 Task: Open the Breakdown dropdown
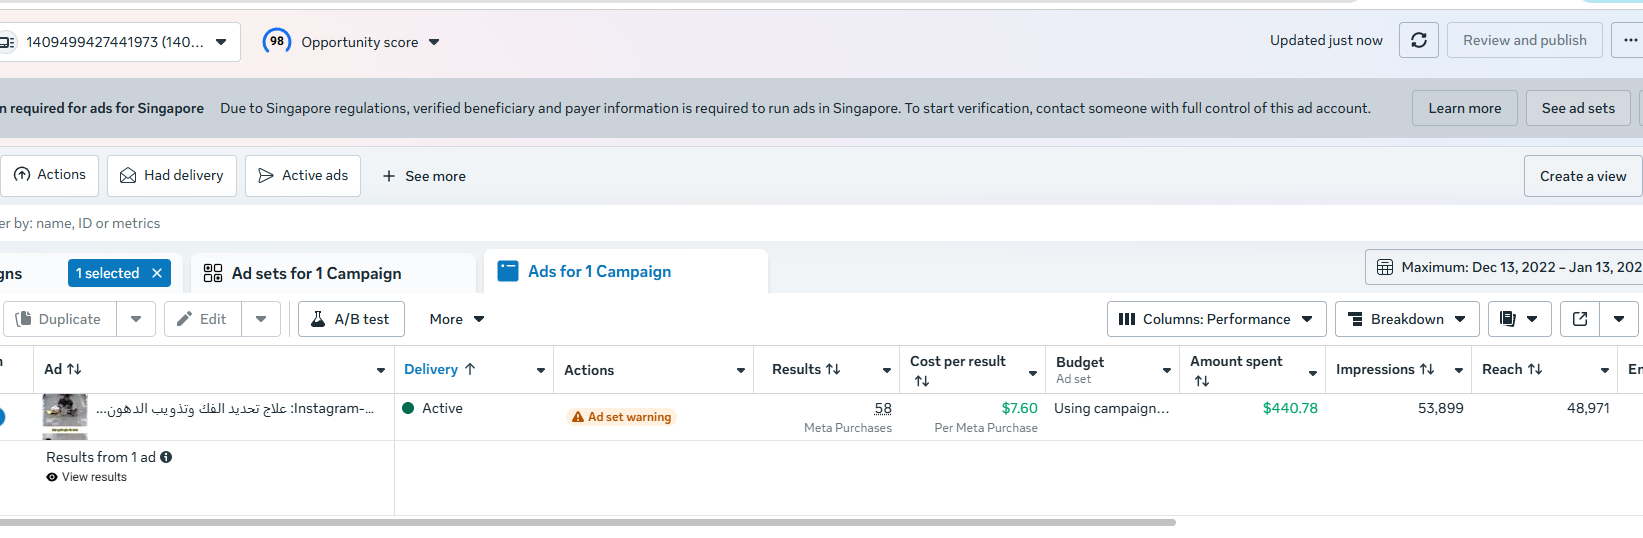(x=1406, y=319)
